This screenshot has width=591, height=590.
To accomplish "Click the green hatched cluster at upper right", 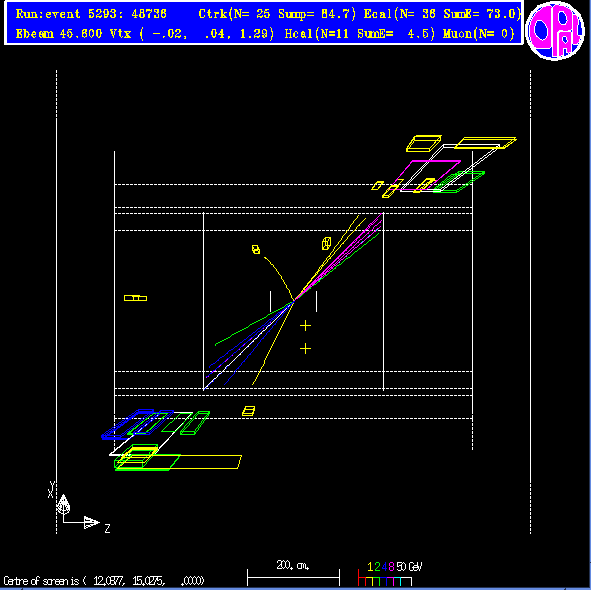I will click(459, 182).
